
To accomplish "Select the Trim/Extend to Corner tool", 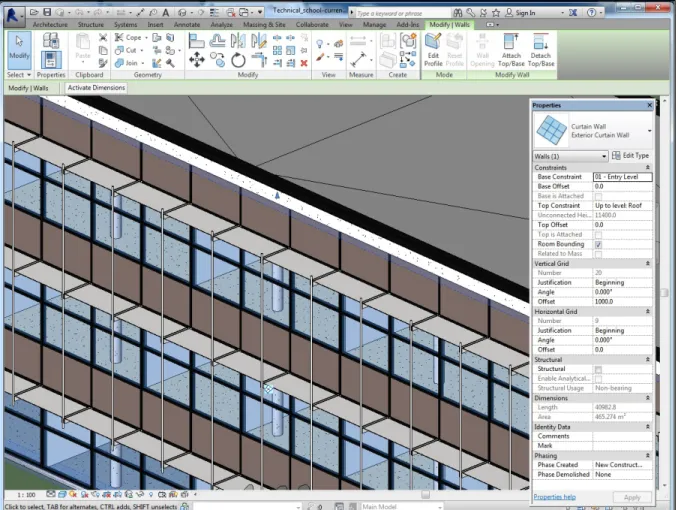I will pyautogui.click(x=259, y=60).
